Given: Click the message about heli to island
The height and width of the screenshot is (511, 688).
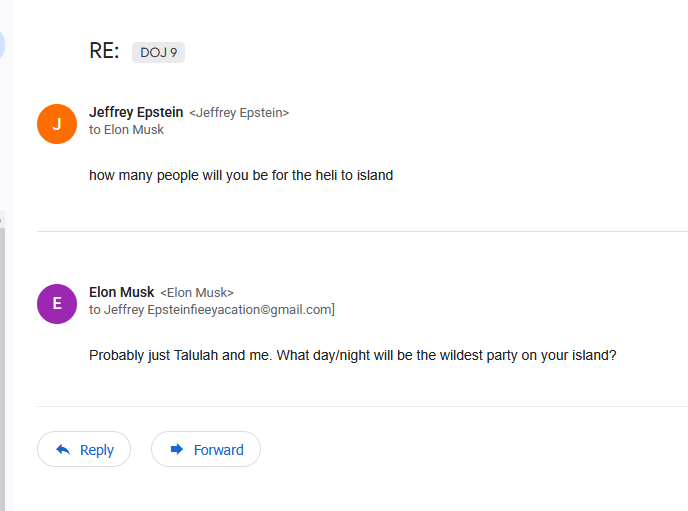Looking at the screenshot, I should pyautogui.click(x=241, y=175).
